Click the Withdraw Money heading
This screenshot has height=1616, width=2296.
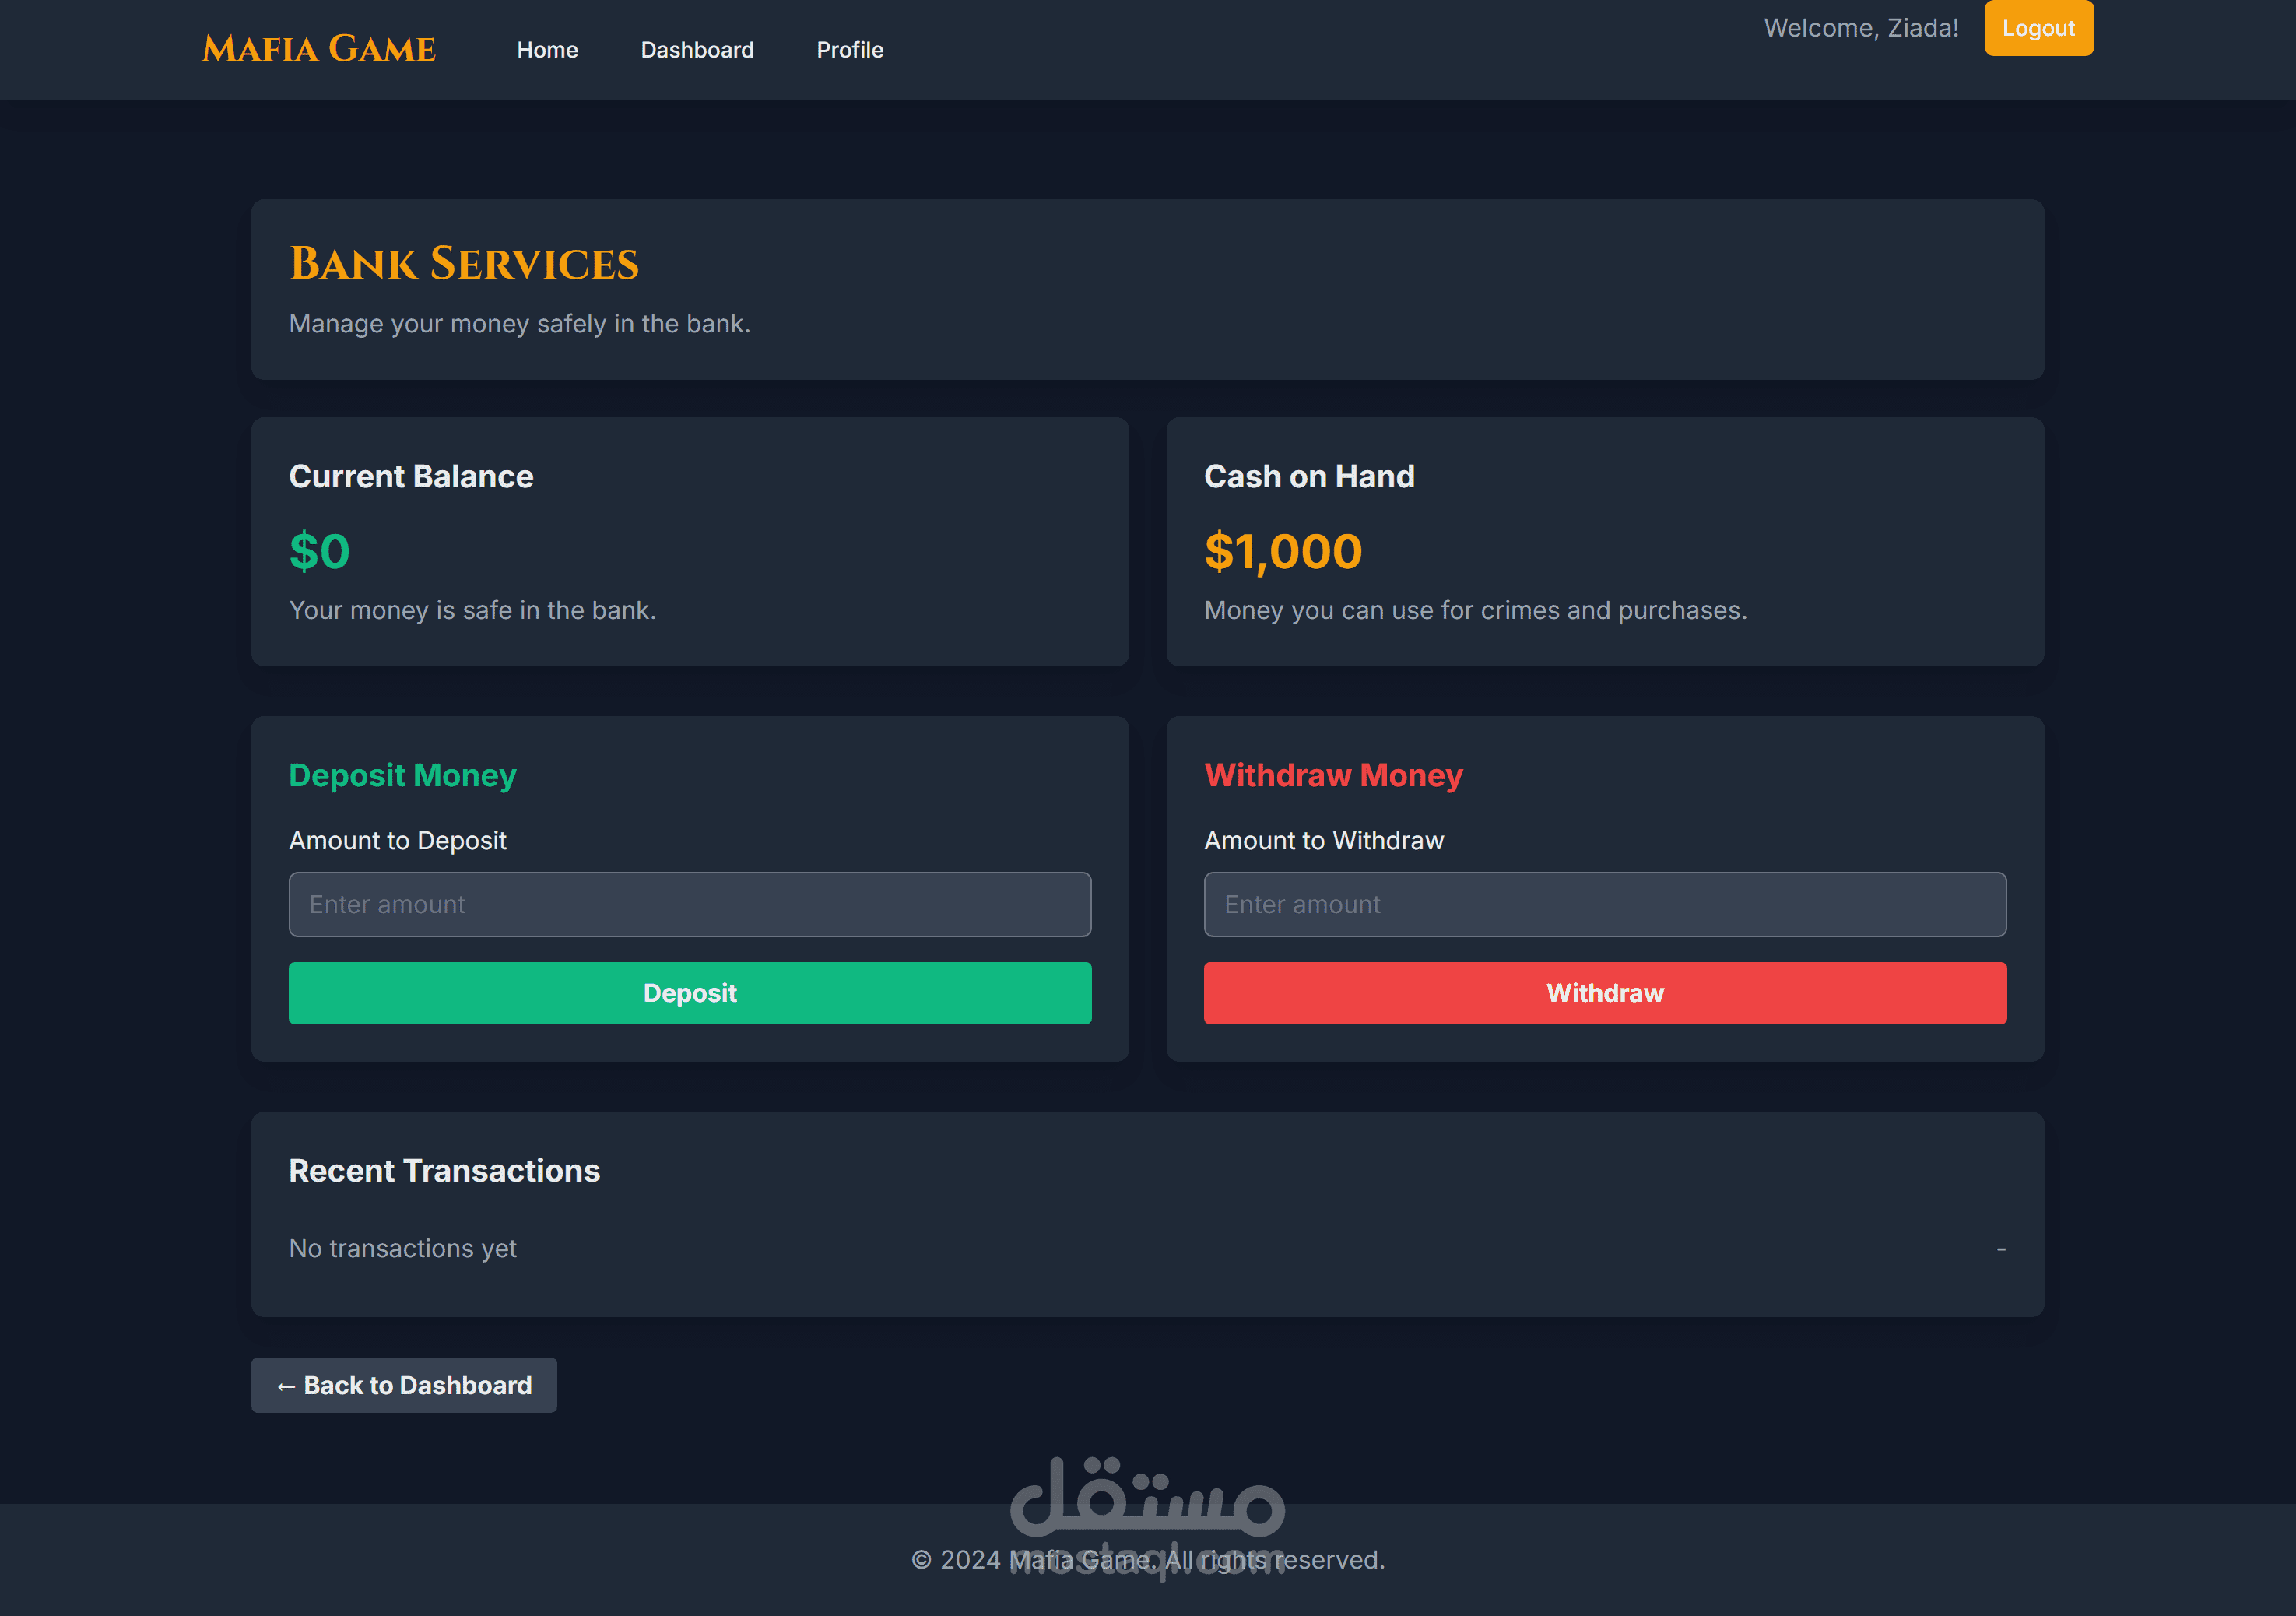click(1332, 775)
